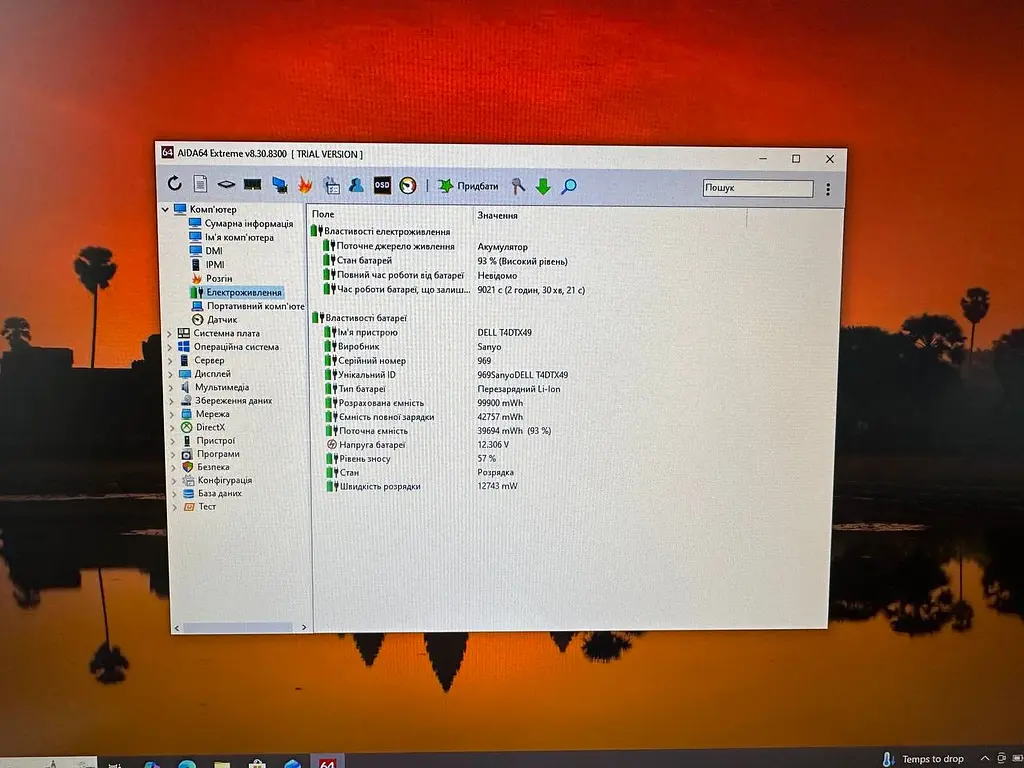Expand the Операційна система node
The height and width of the screenshot is (768, 1024).
pyautogui.click(x=170, y=347)
